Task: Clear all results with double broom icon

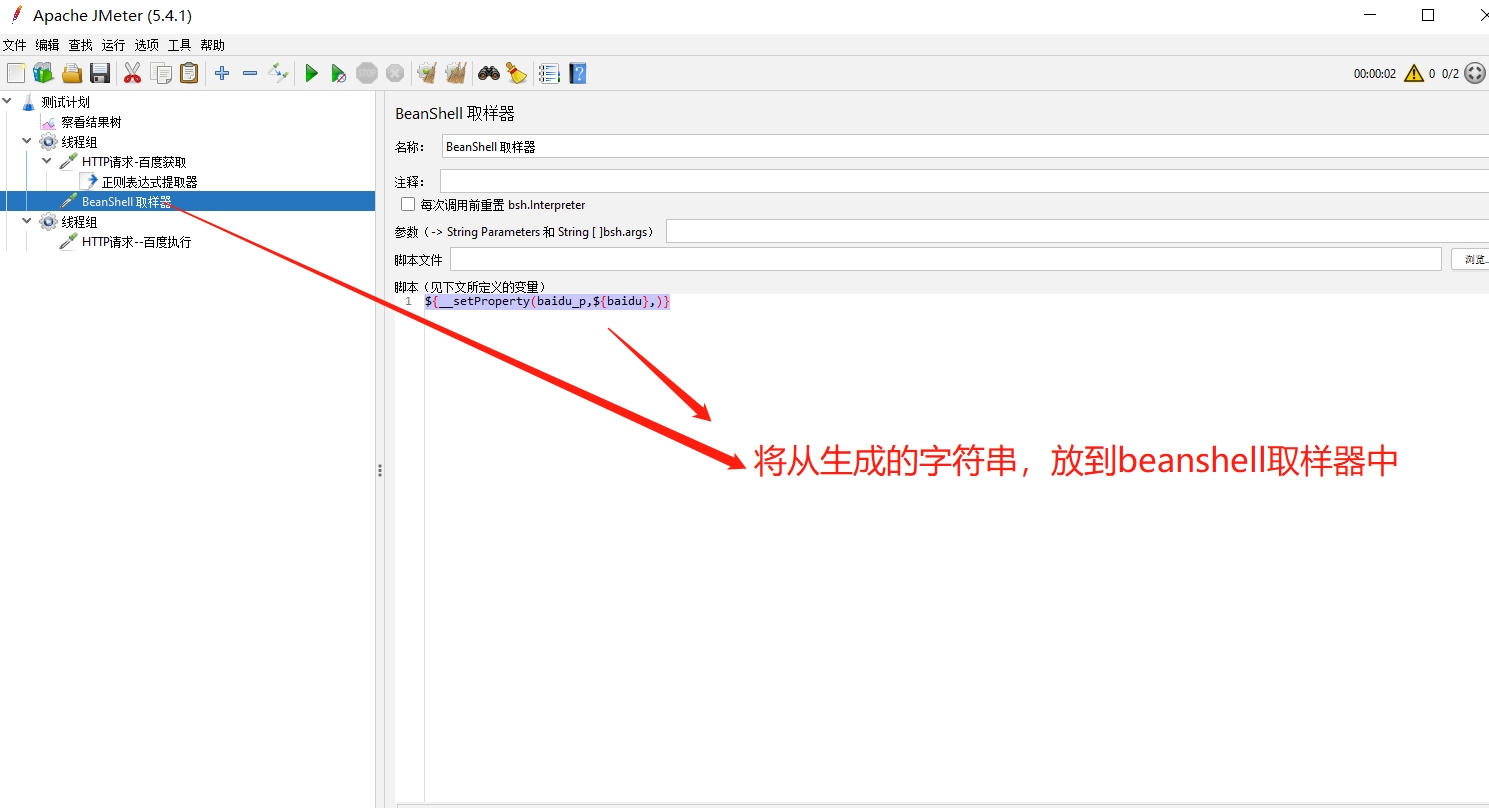Action: pos(456,73)
